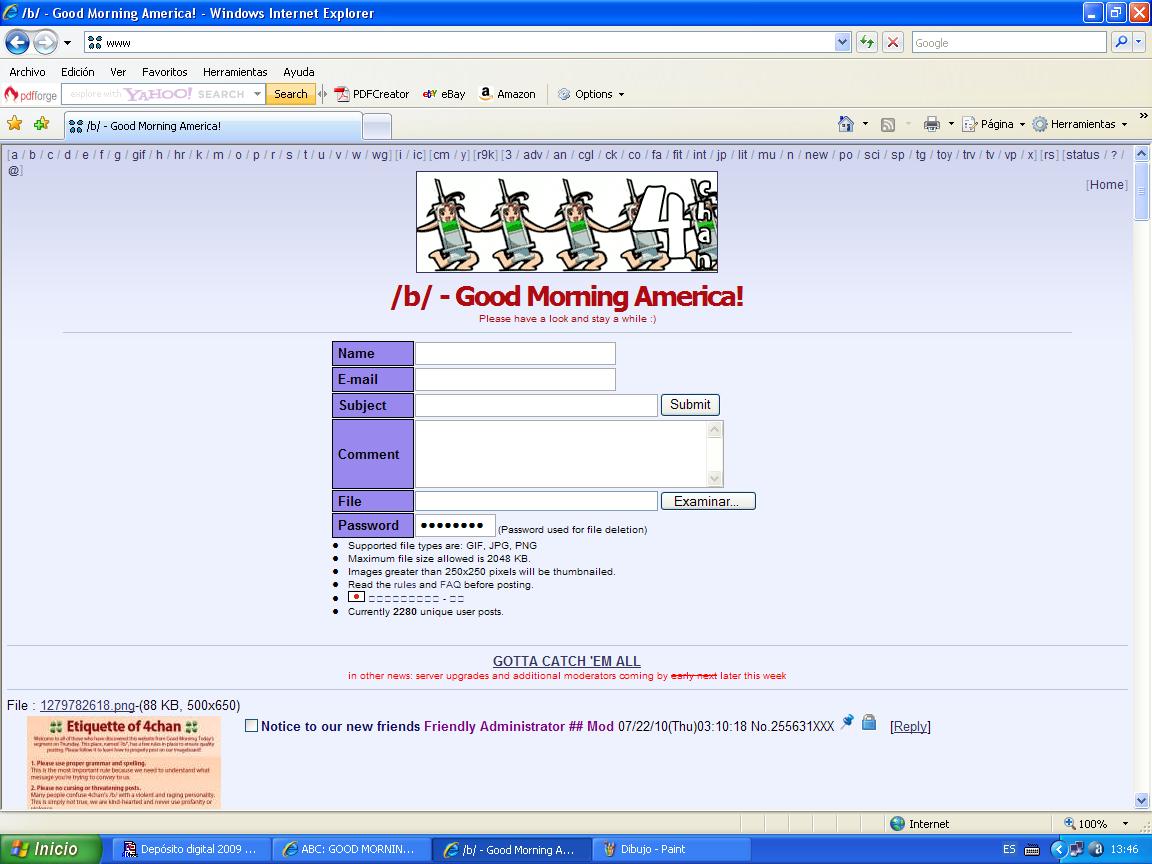Click the toolbar overflow chevron
Screen dimensions: 1152x864
[1143, 115]
